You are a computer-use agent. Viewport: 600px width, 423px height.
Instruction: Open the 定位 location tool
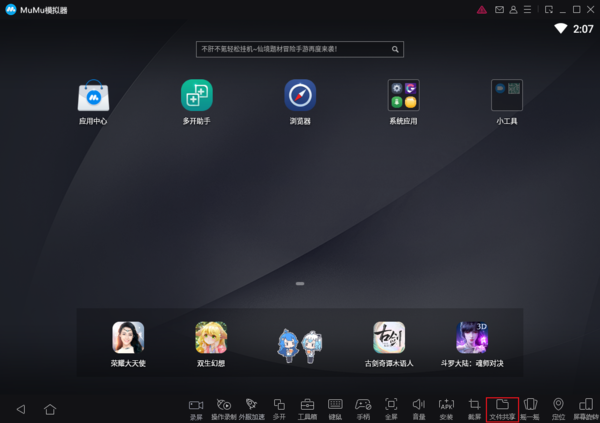pos(558,409)
